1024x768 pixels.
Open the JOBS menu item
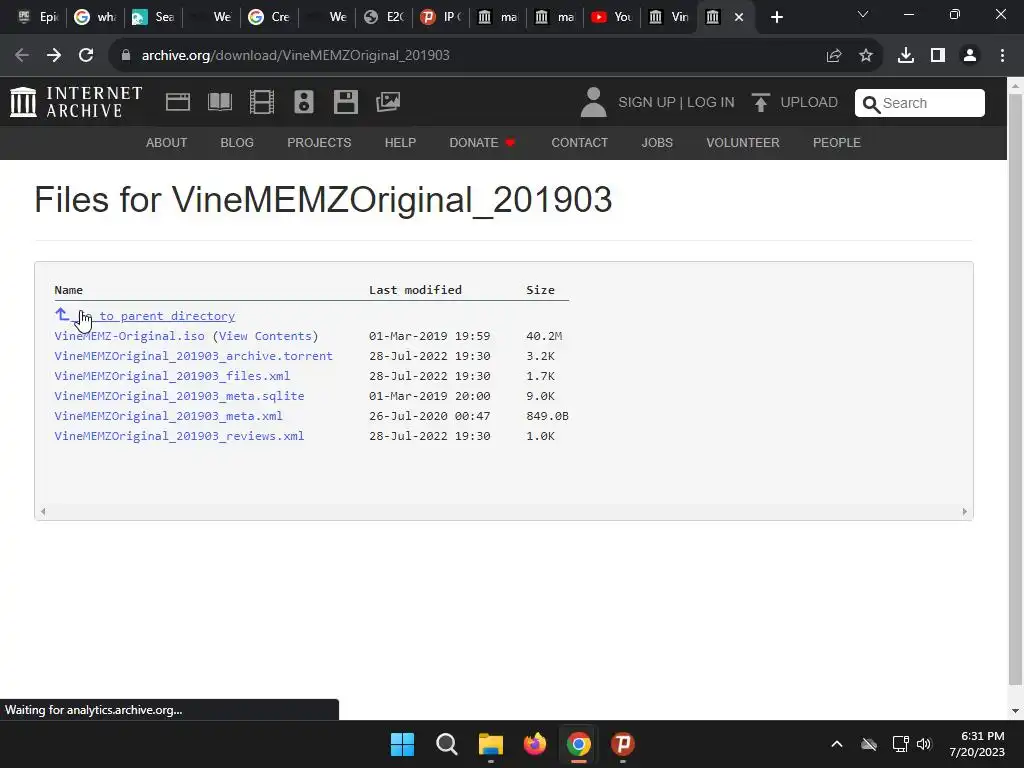click(657, 143)
